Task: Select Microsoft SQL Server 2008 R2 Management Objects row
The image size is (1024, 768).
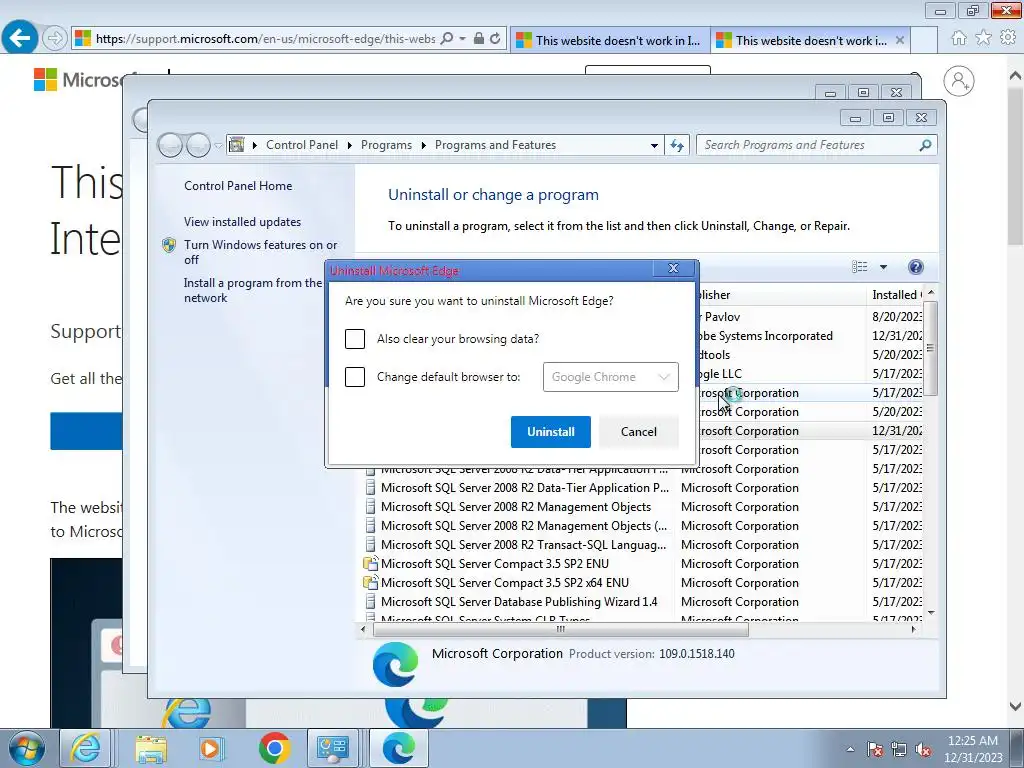Action: 516,507
